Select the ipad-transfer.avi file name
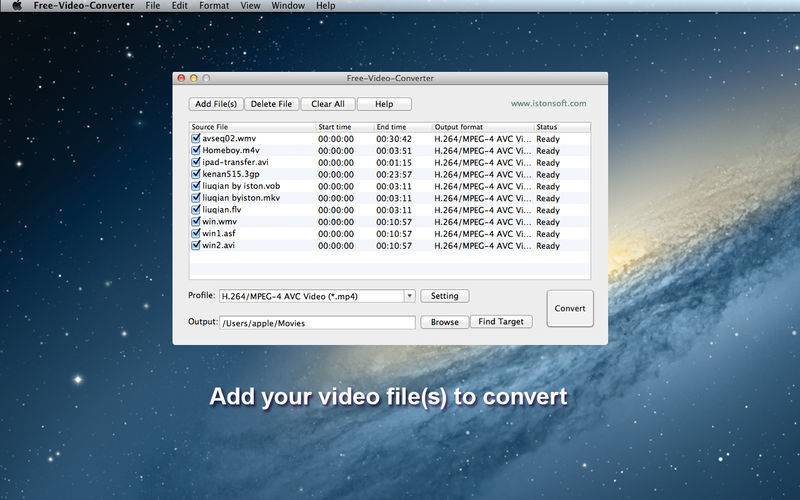This screenshot has width=800, height=500. tap(235, 162)
